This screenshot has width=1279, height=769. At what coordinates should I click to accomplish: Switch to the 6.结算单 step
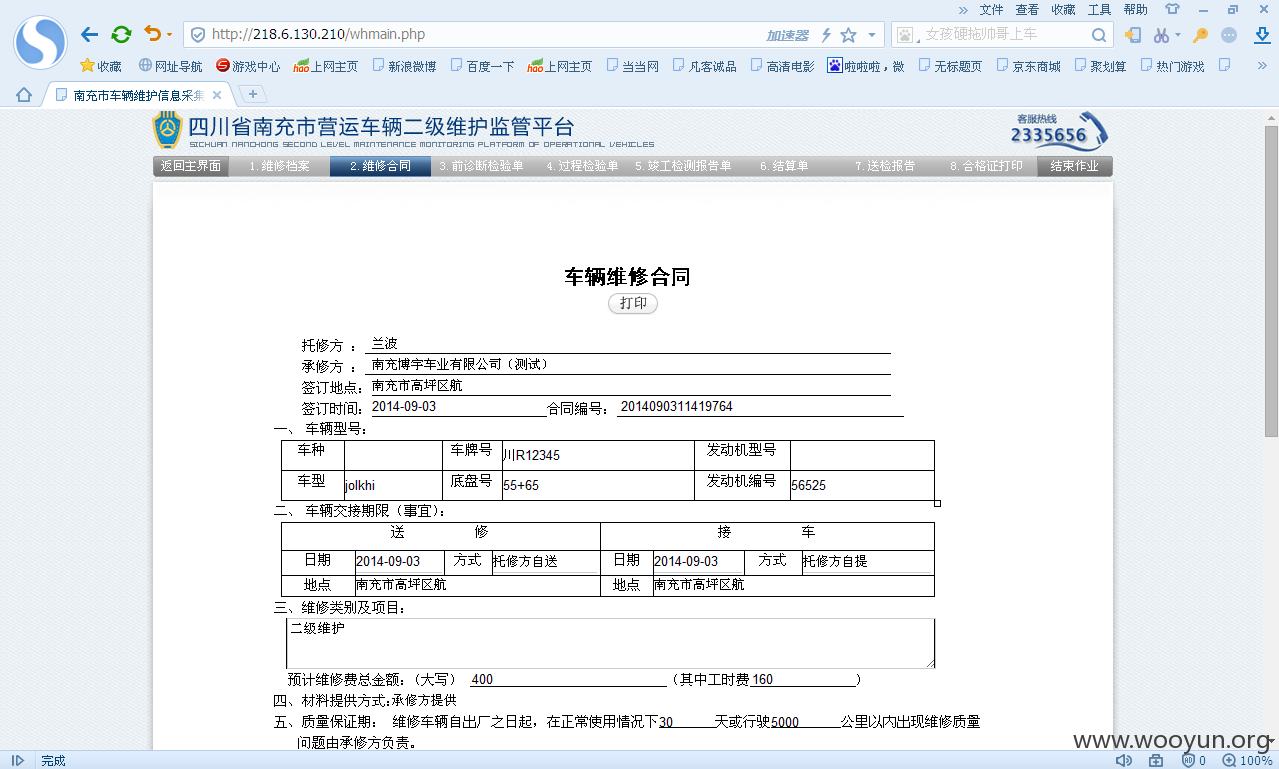click(784, 166)
